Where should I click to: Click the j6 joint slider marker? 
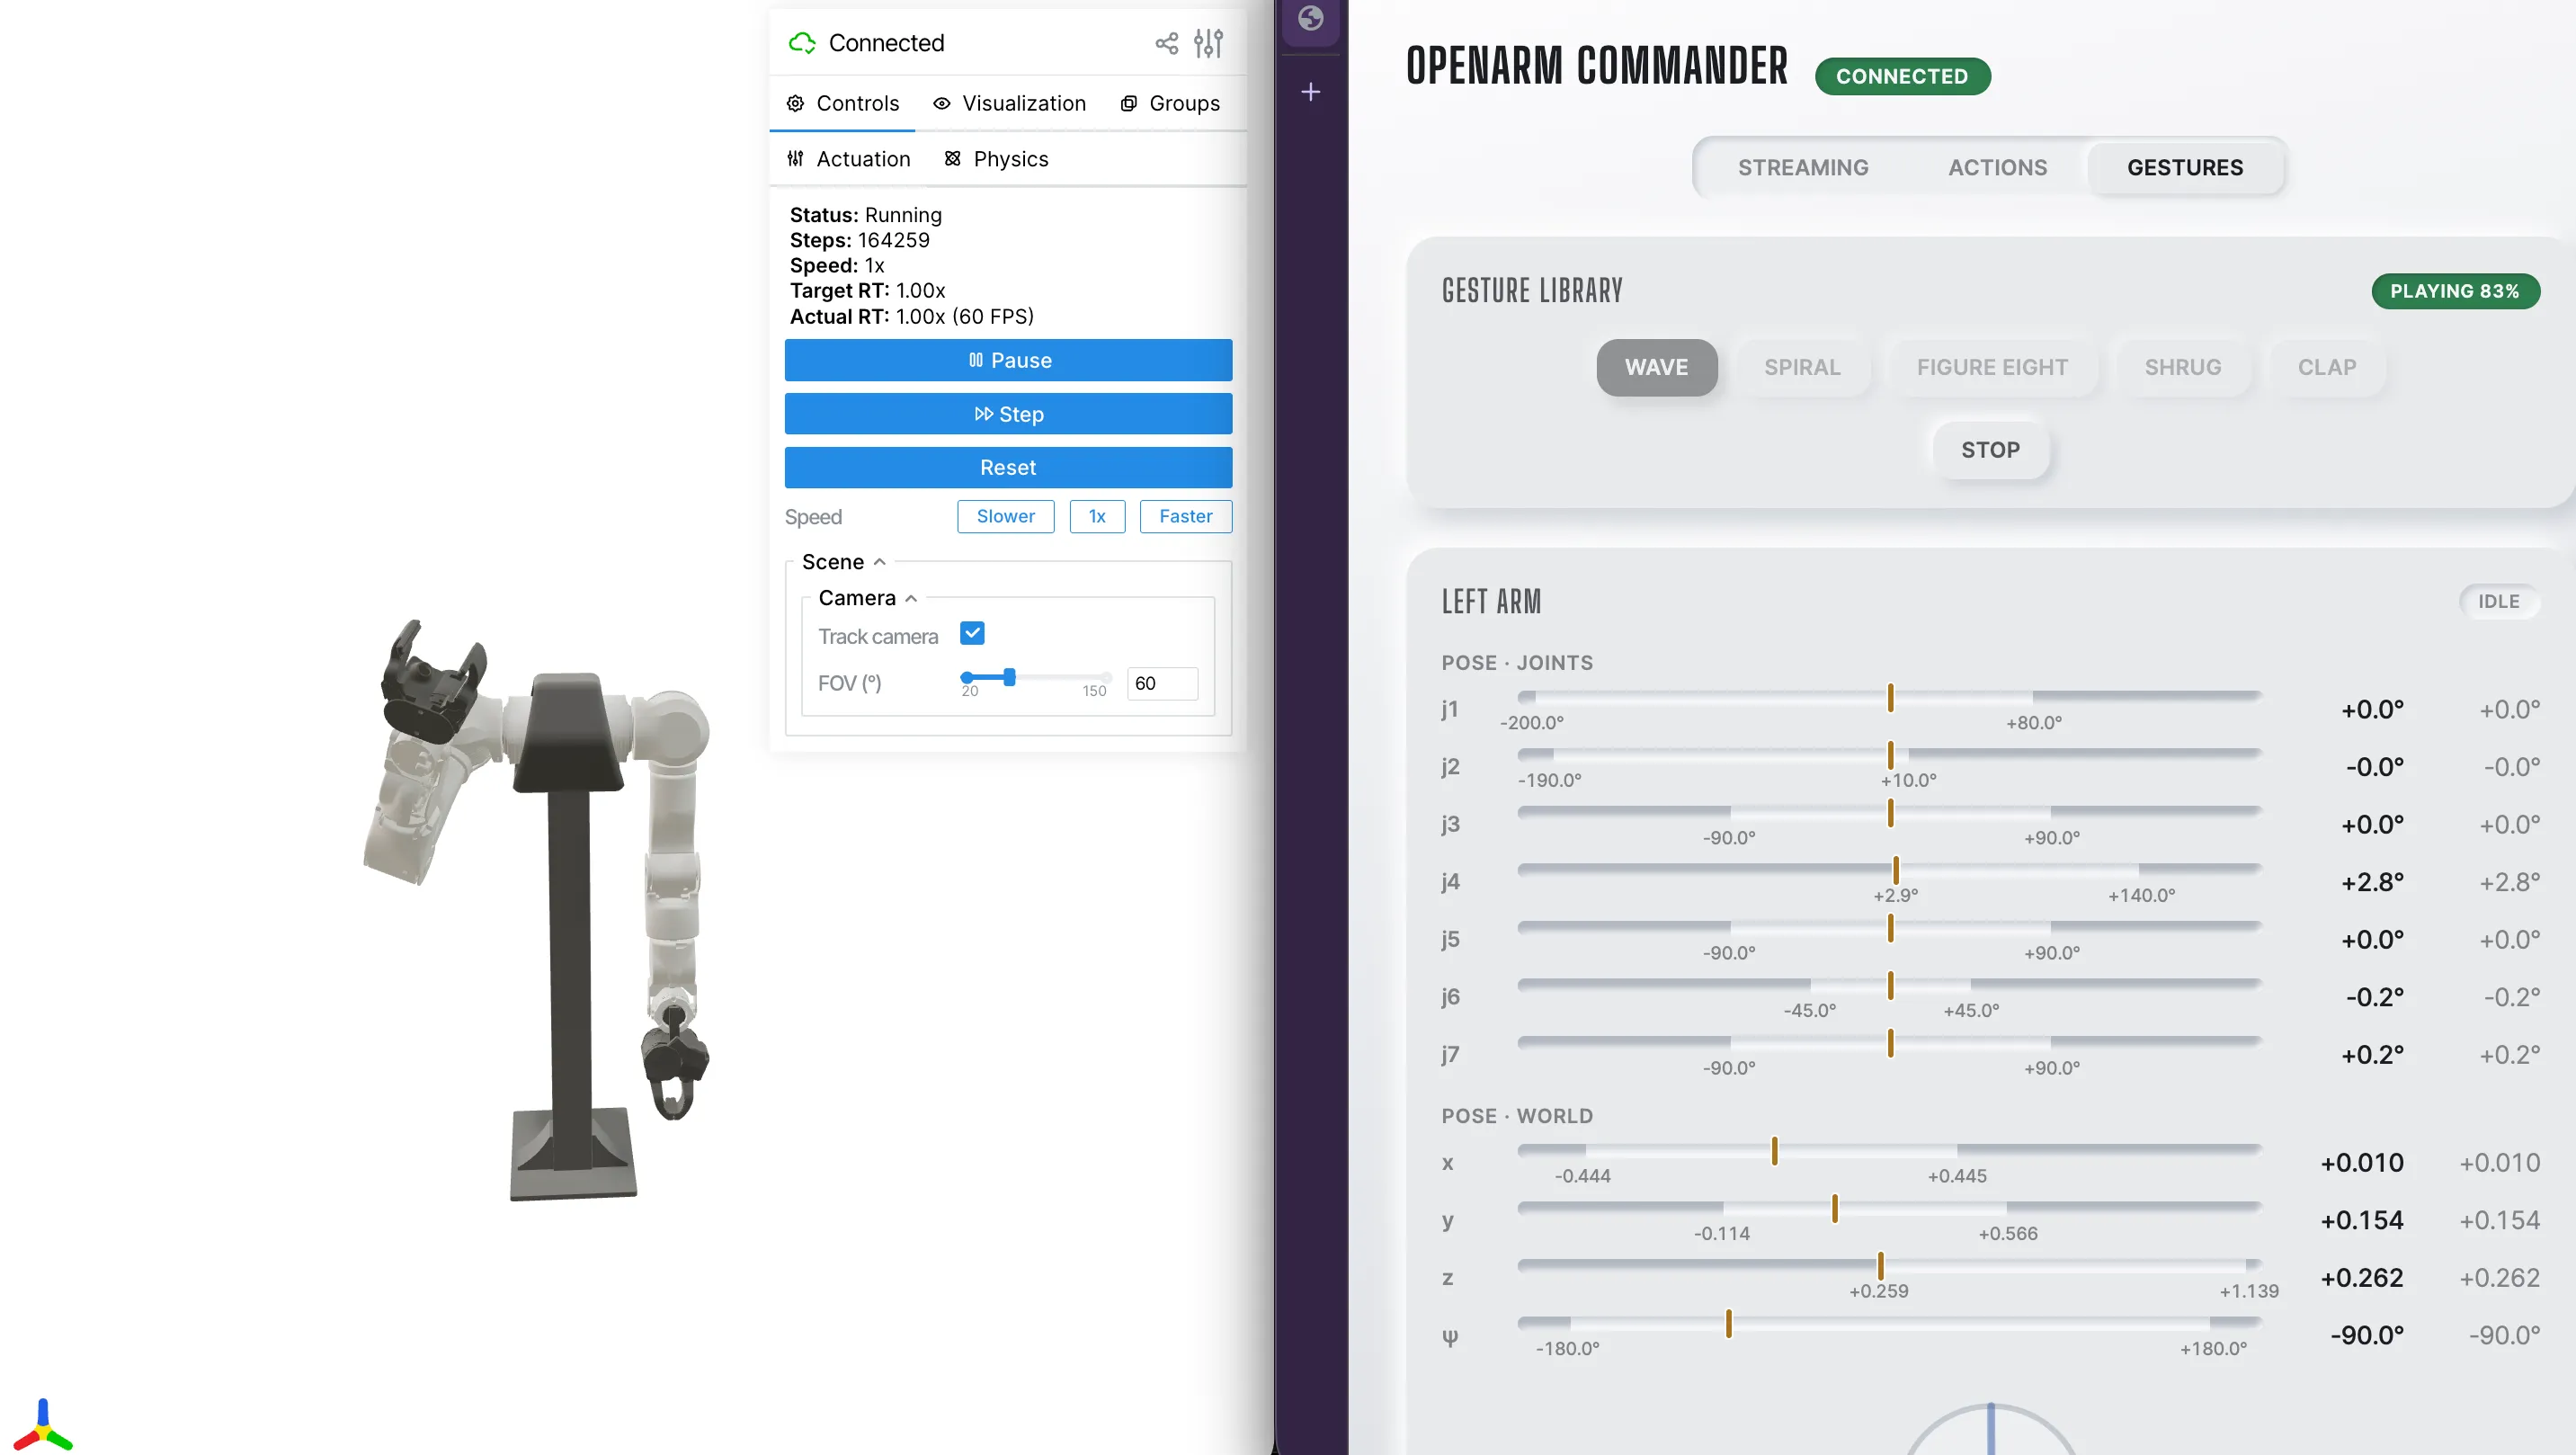1890,985
